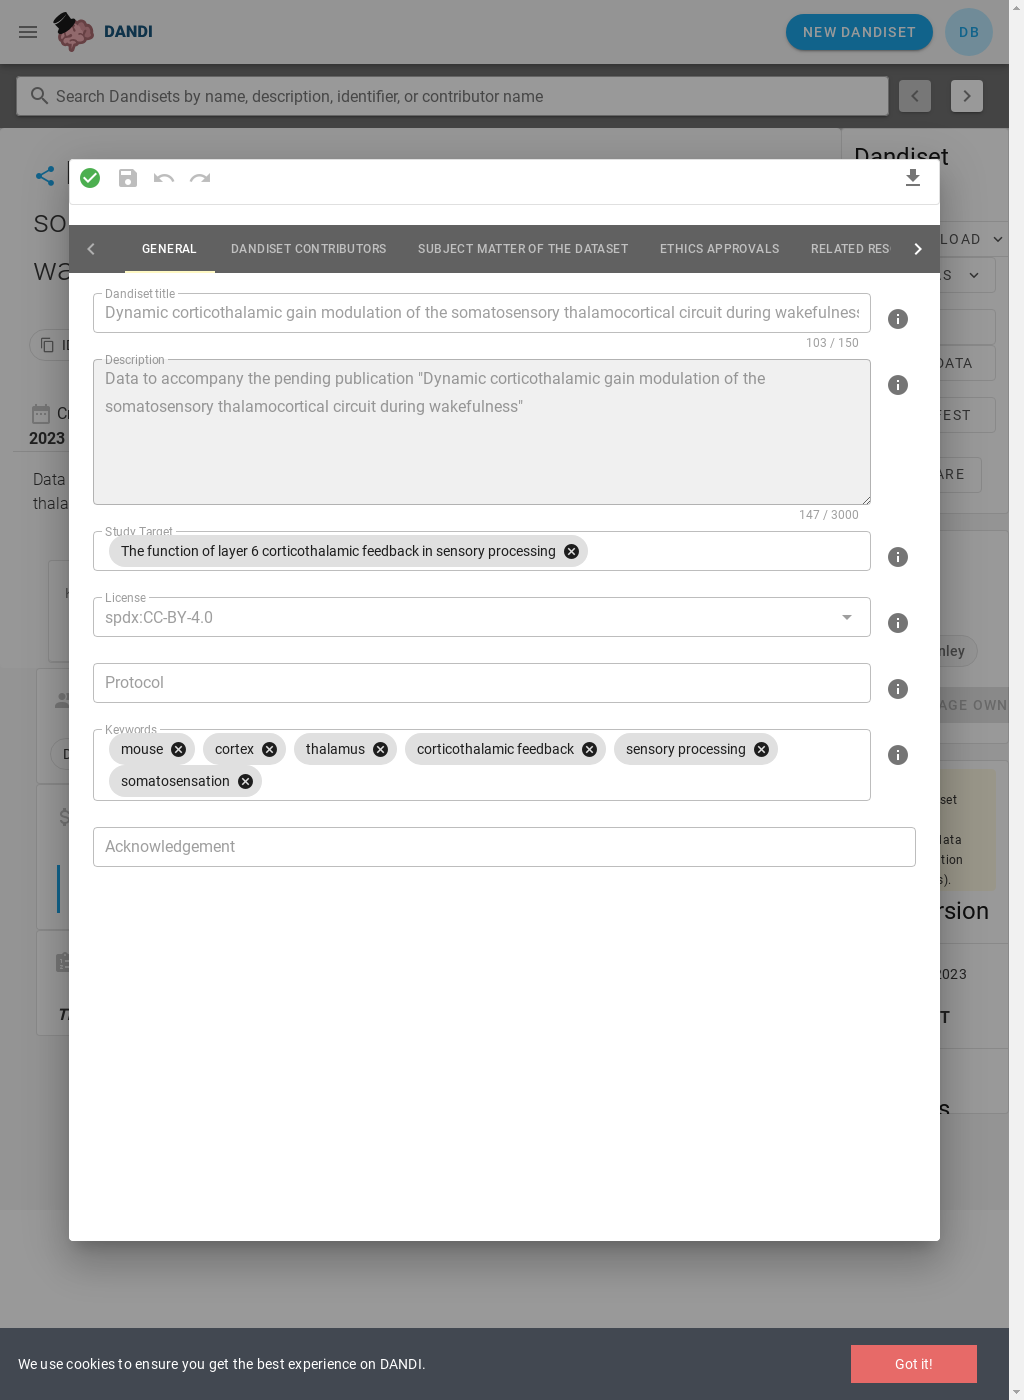This screenshot has width=1024, height=1400.
Task: Click the search magnifier icon
Action: 39,96
